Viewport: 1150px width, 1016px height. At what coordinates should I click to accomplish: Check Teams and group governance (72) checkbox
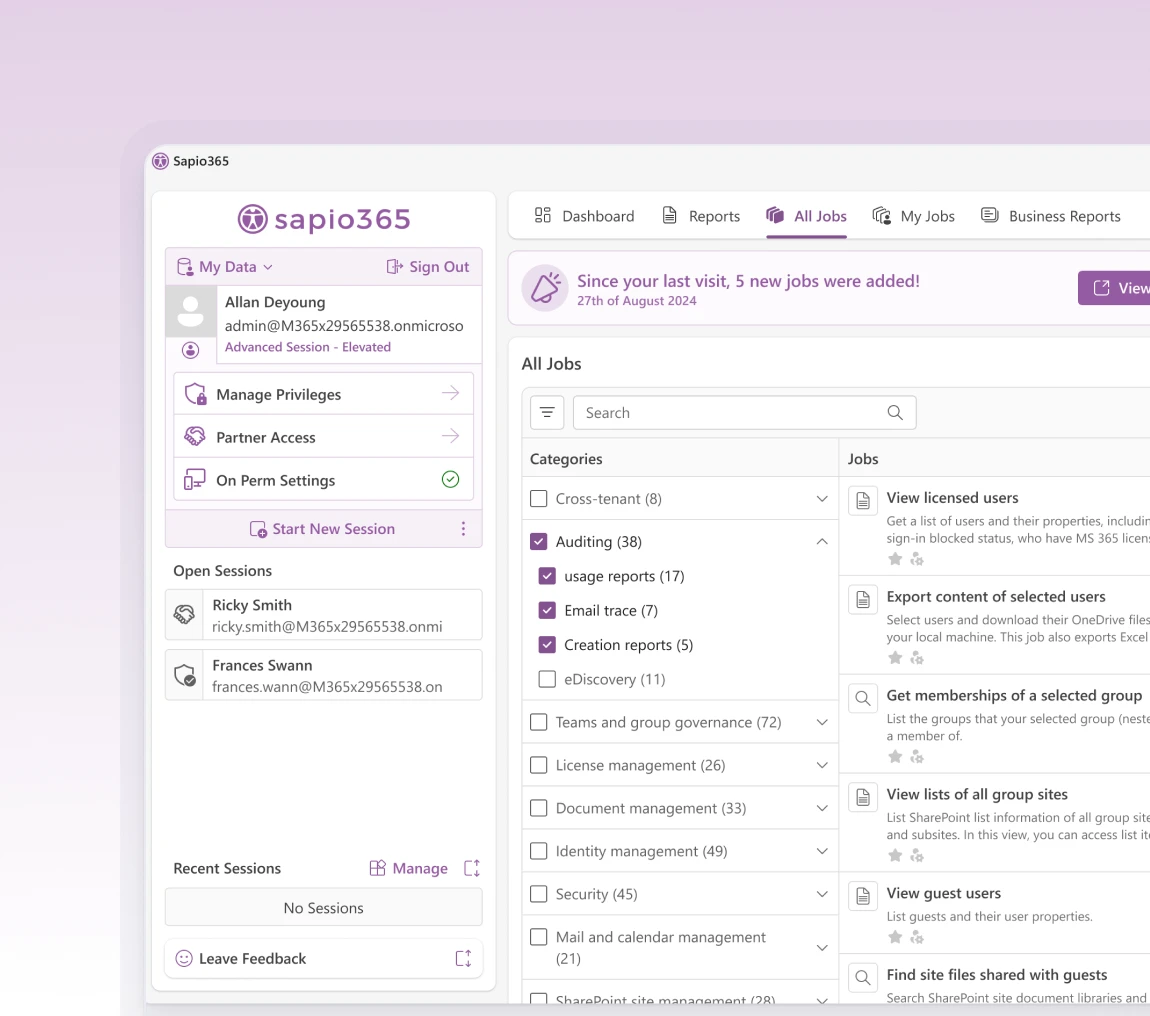[x=538, y=722]
